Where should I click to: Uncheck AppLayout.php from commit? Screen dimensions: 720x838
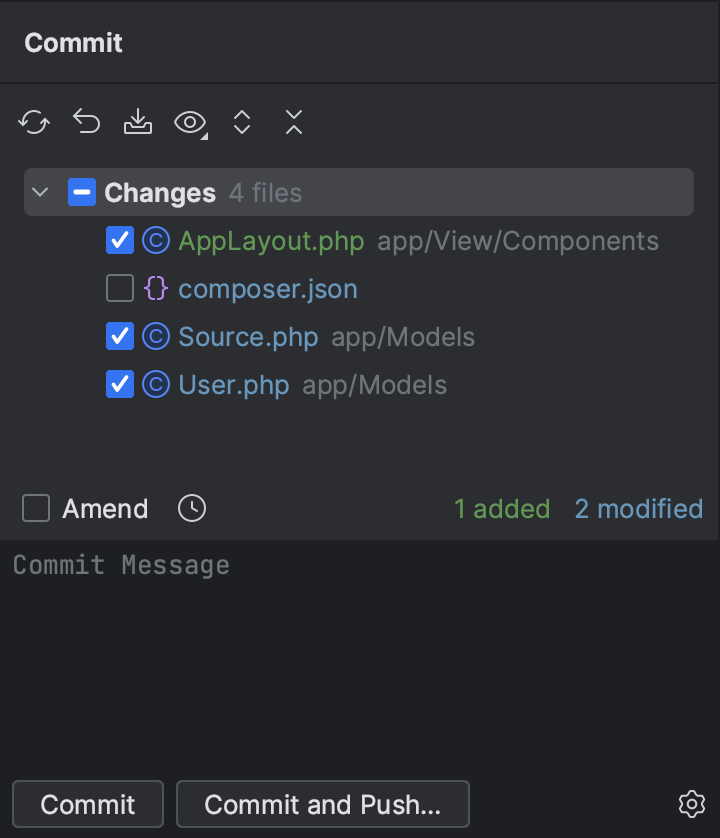tap(119, 240)
